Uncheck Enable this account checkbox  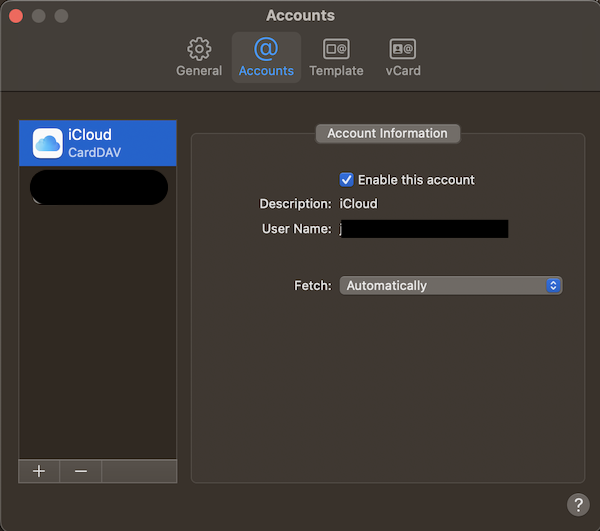[346, 180]
